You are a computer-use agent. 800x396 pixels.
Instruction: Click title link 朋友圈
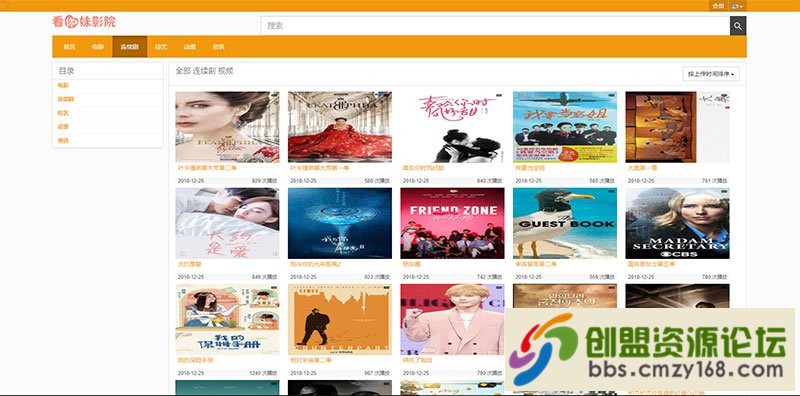coord(411,264)
